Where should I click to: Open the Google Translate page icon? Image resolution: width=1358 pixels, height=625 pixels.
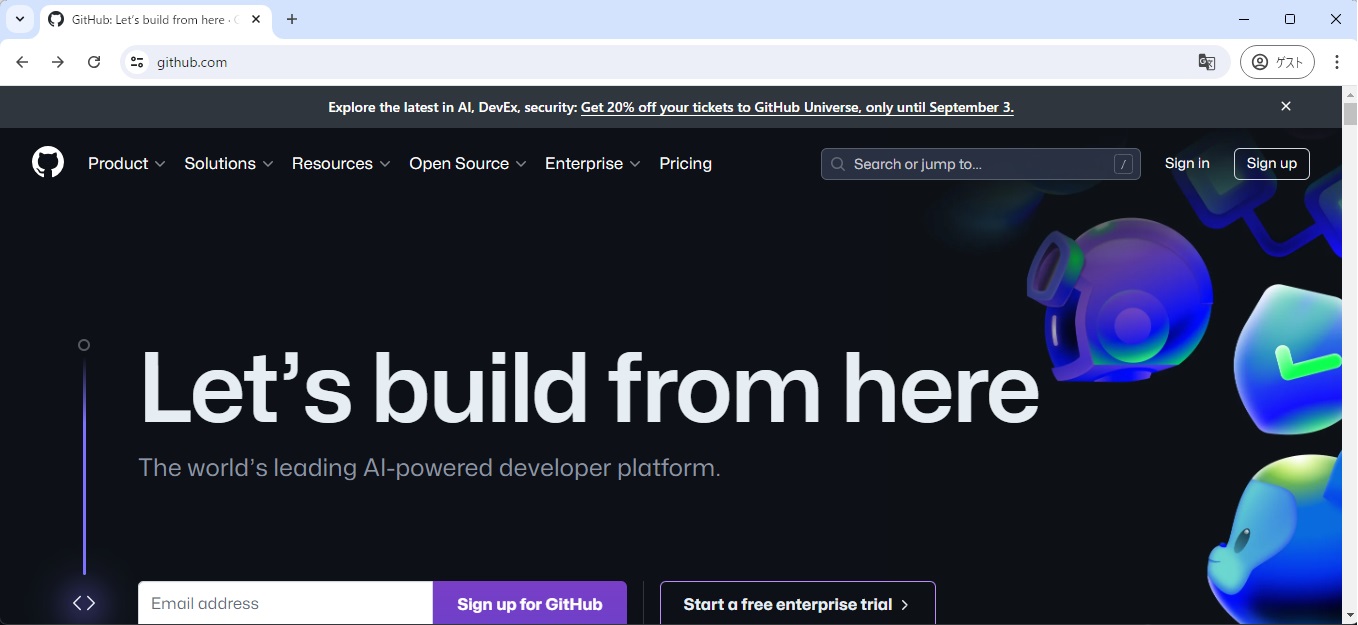point(1207,62)
